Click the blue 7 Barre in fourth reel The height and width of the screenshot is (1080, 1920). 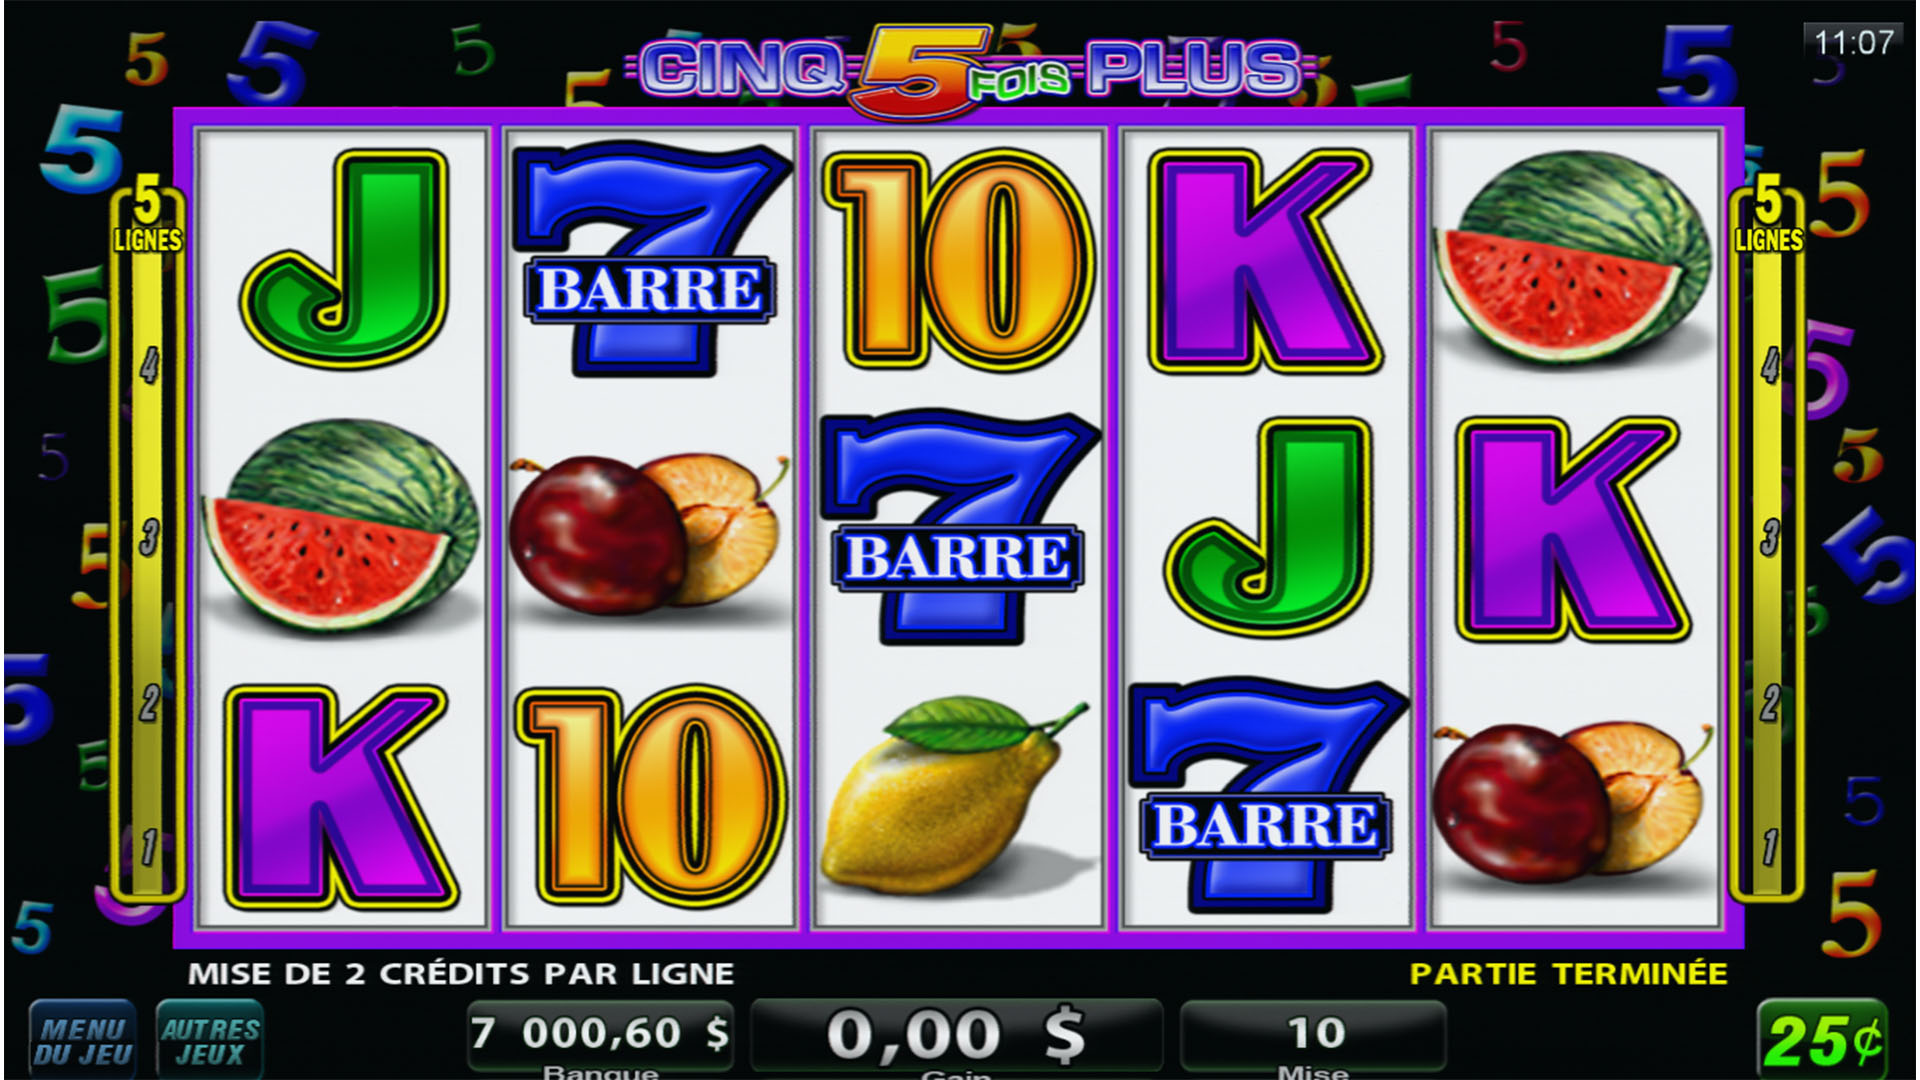click(1267, 797)
